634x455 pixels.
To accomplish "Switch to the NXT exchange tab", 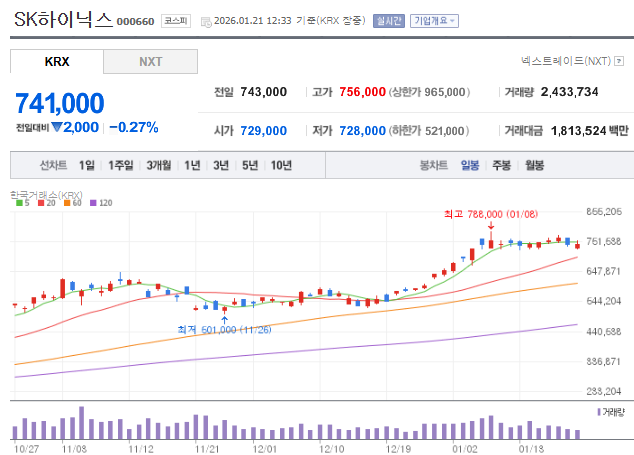I will [x=150, y=61].
